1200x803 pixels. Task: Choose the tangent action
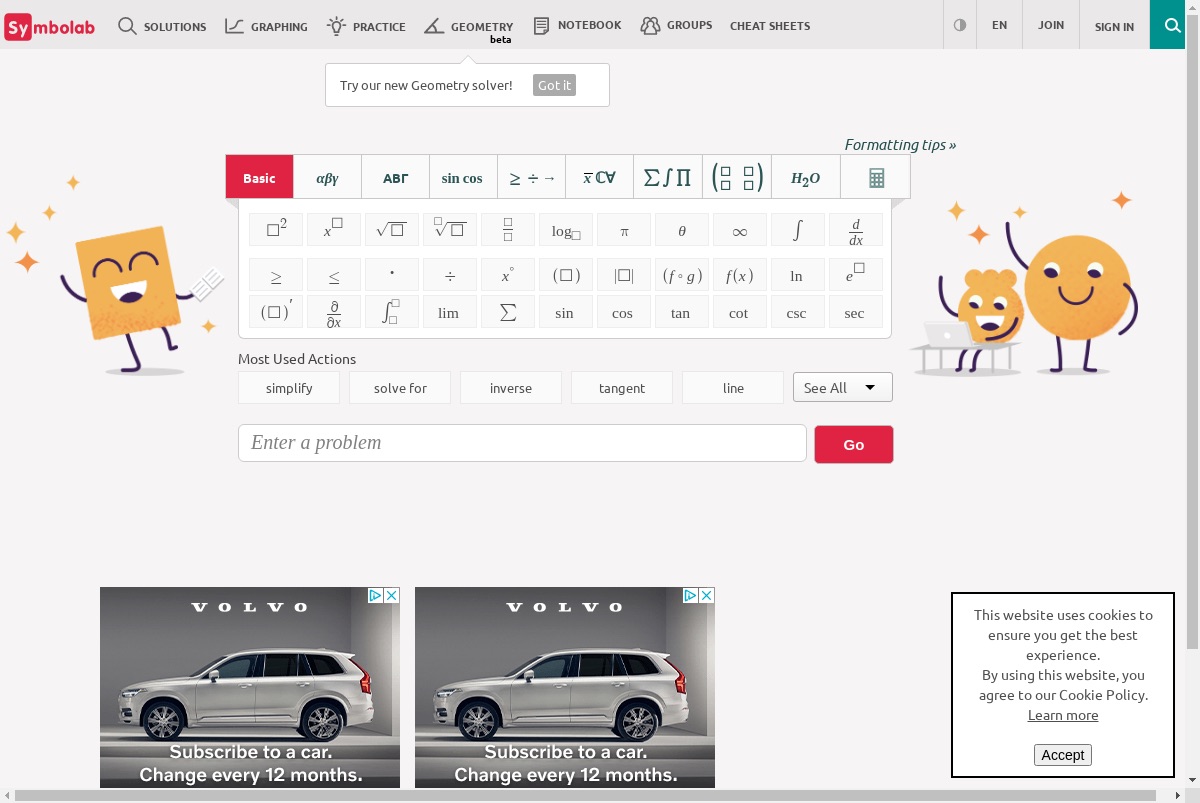622,387
